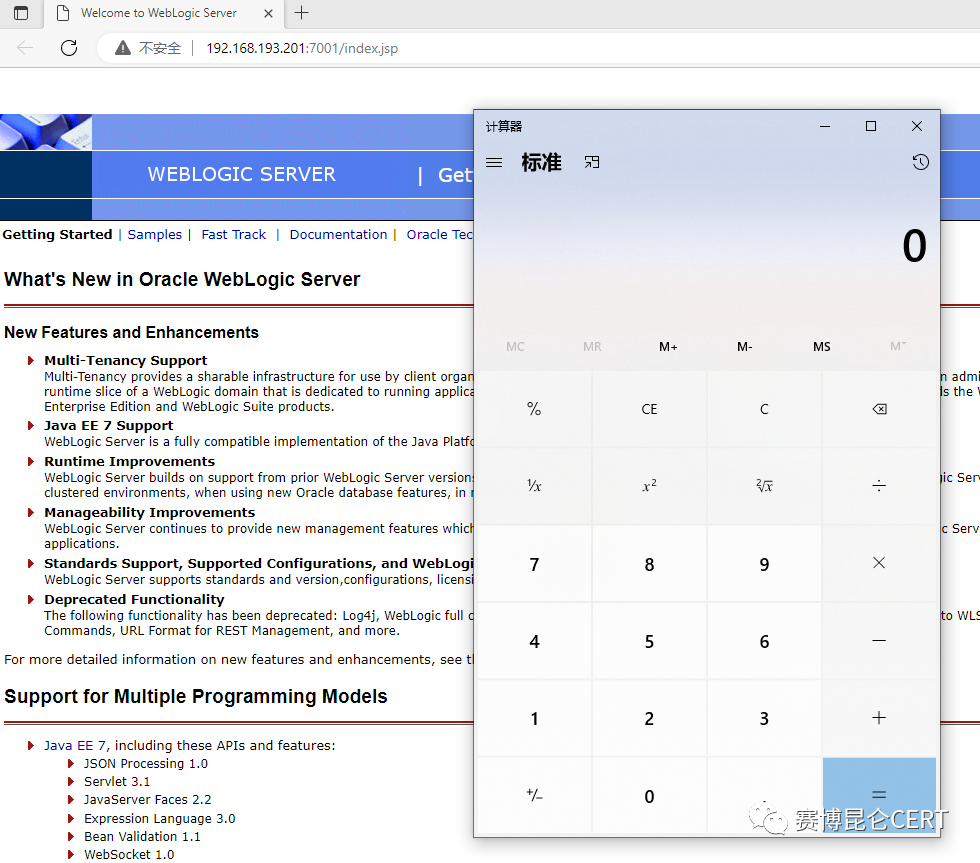This screenshot has width=980, height=863.
Task: Click the Runtime Improvements heading
Action: pyautogui.click(x=129, y=461)
